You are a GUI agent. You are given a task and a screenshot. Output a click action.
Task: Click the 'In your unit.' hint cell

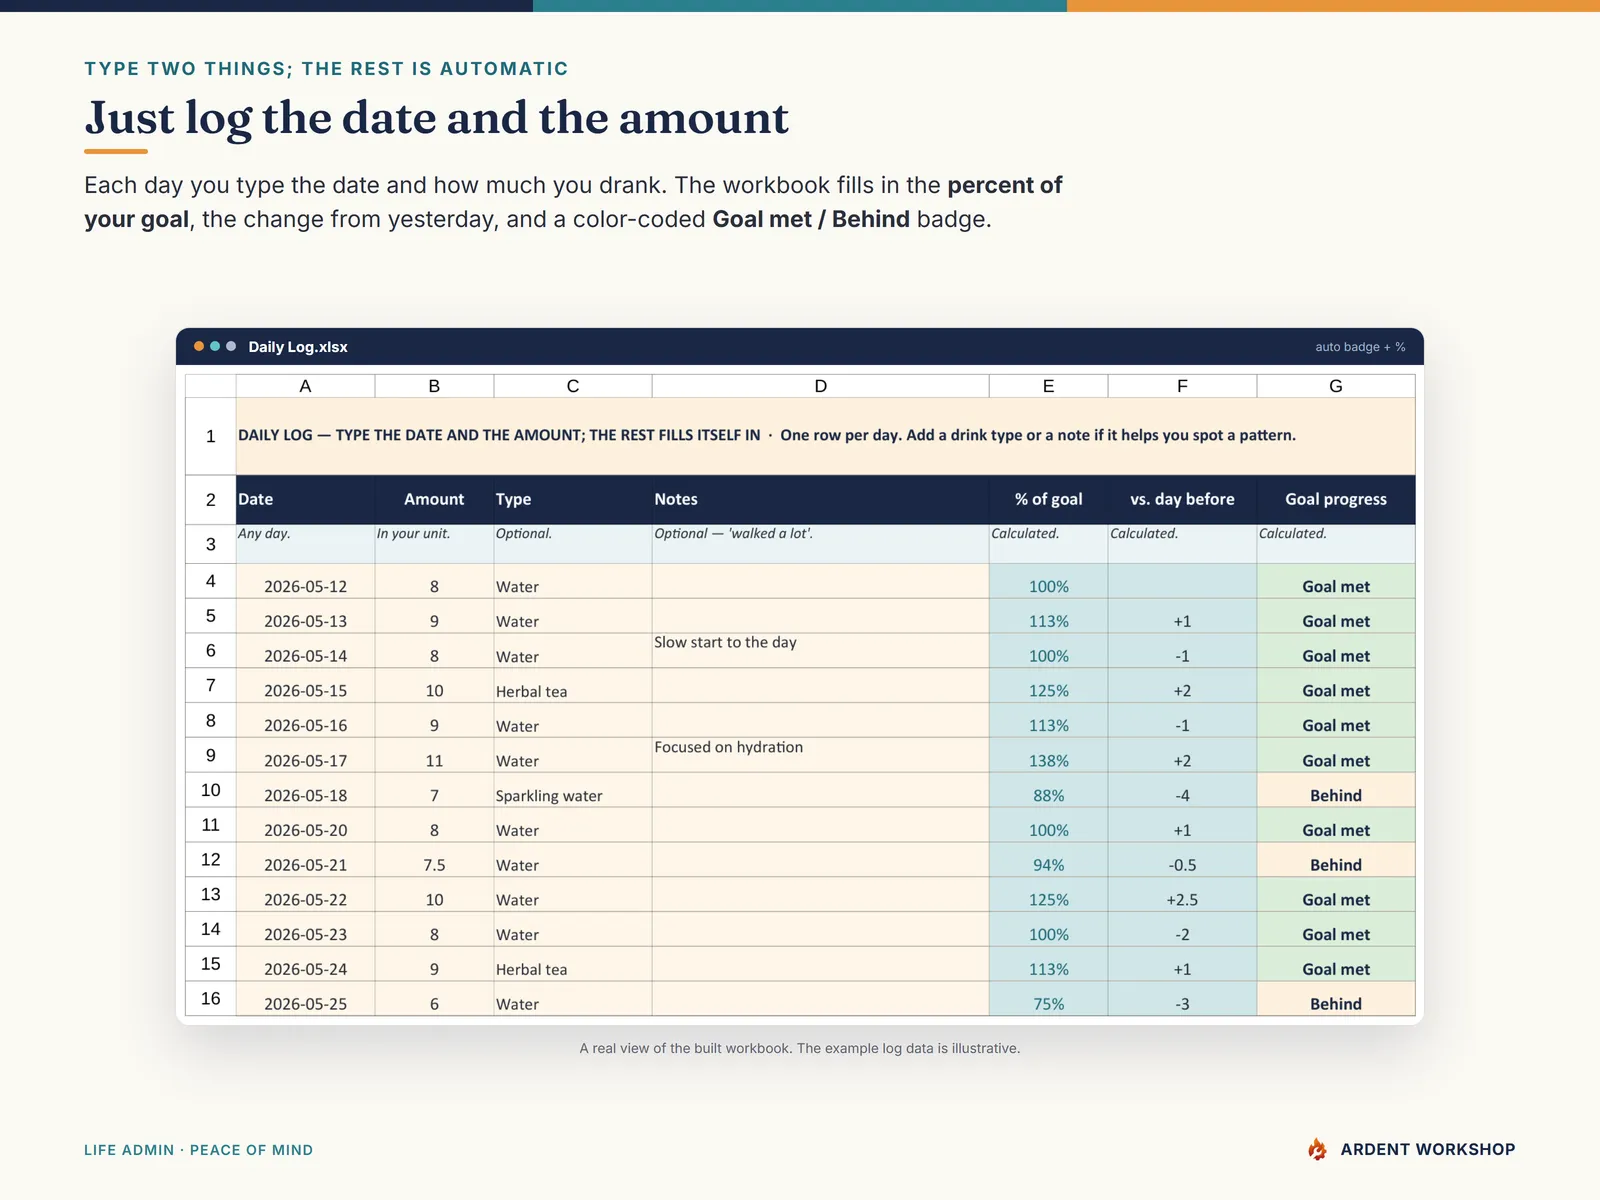(434, 544)
